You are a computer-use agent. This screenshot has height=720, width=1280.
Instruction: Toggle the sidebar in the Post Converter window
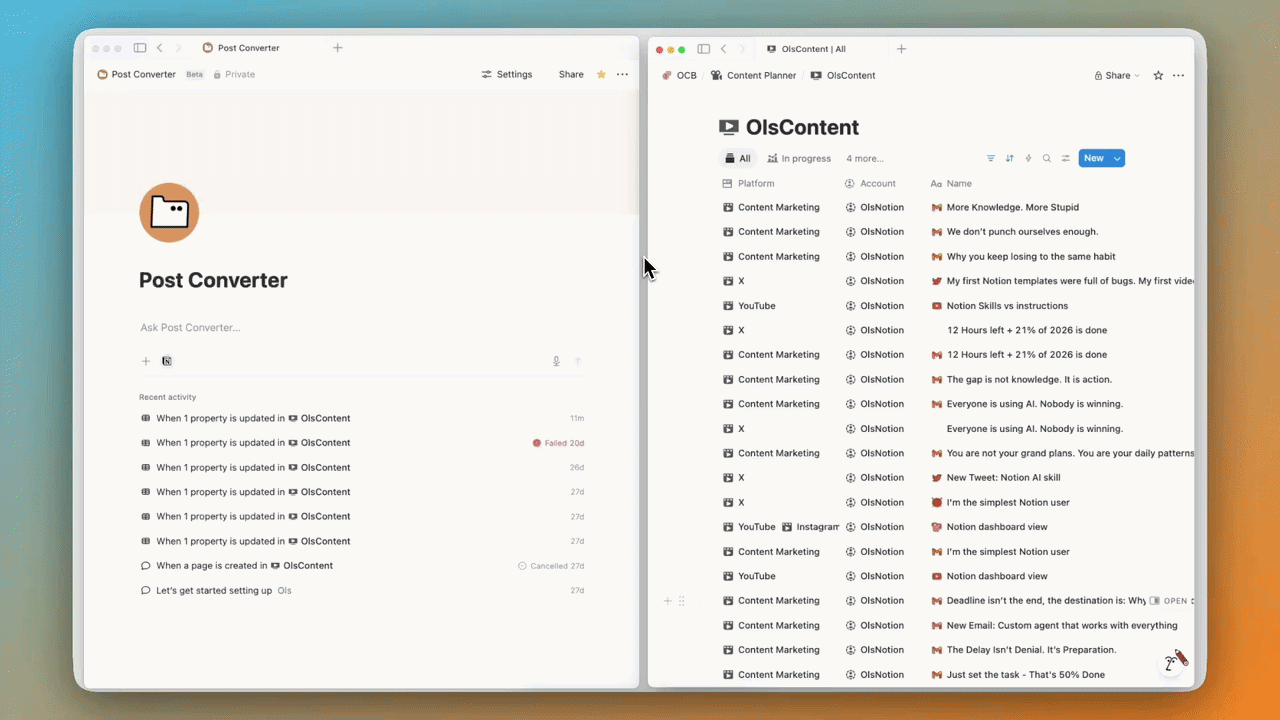pyautogui.click(x=140, y=48)
